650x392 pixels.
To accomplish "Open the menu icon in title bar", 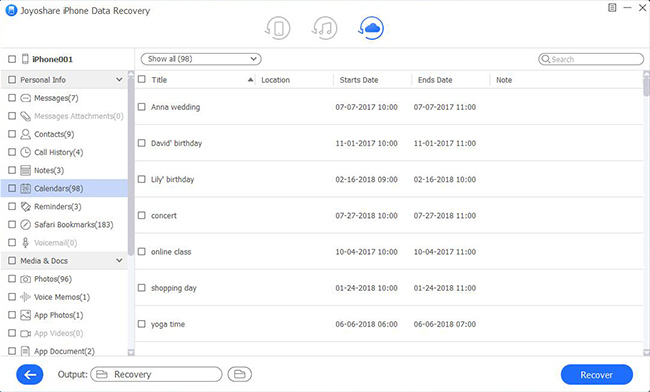I will coord(612,7).
